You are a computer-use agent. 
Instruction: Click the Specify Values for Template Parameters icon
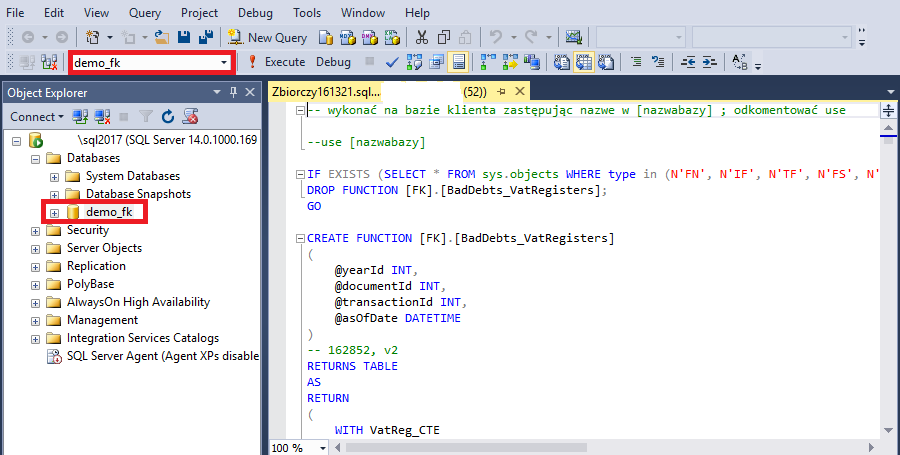pyautogui.click(x=739, y=62)
